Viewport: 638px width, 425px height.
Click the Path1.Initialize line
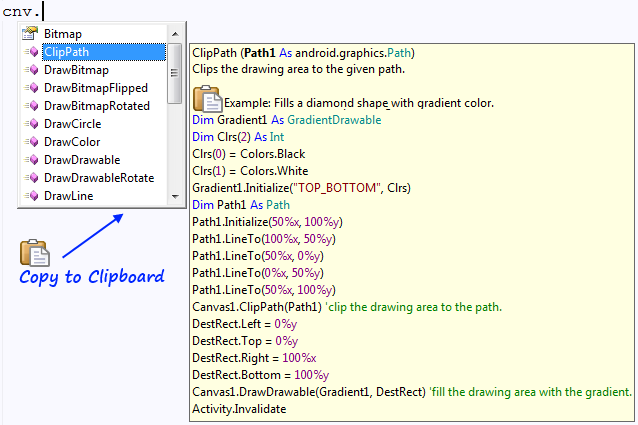267,222
